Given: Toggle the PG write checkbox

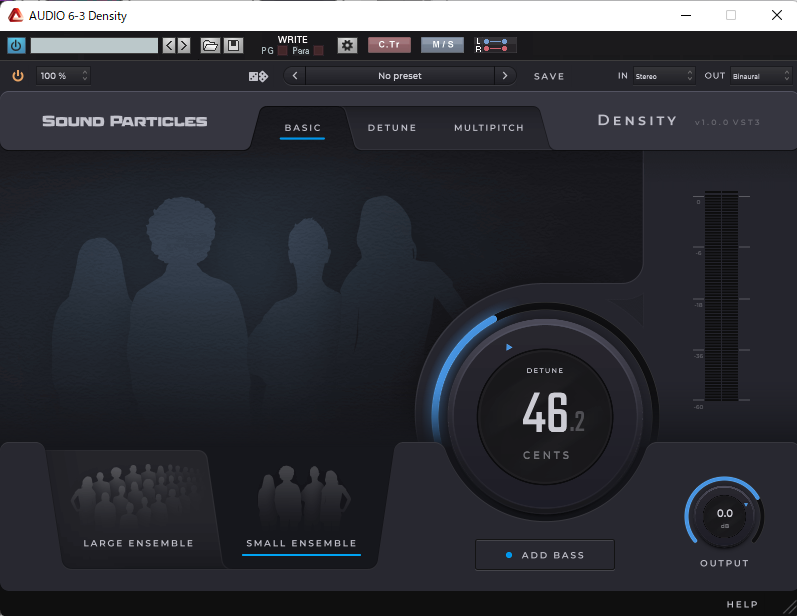Looking at the screenshot, I should pos(283,51).
